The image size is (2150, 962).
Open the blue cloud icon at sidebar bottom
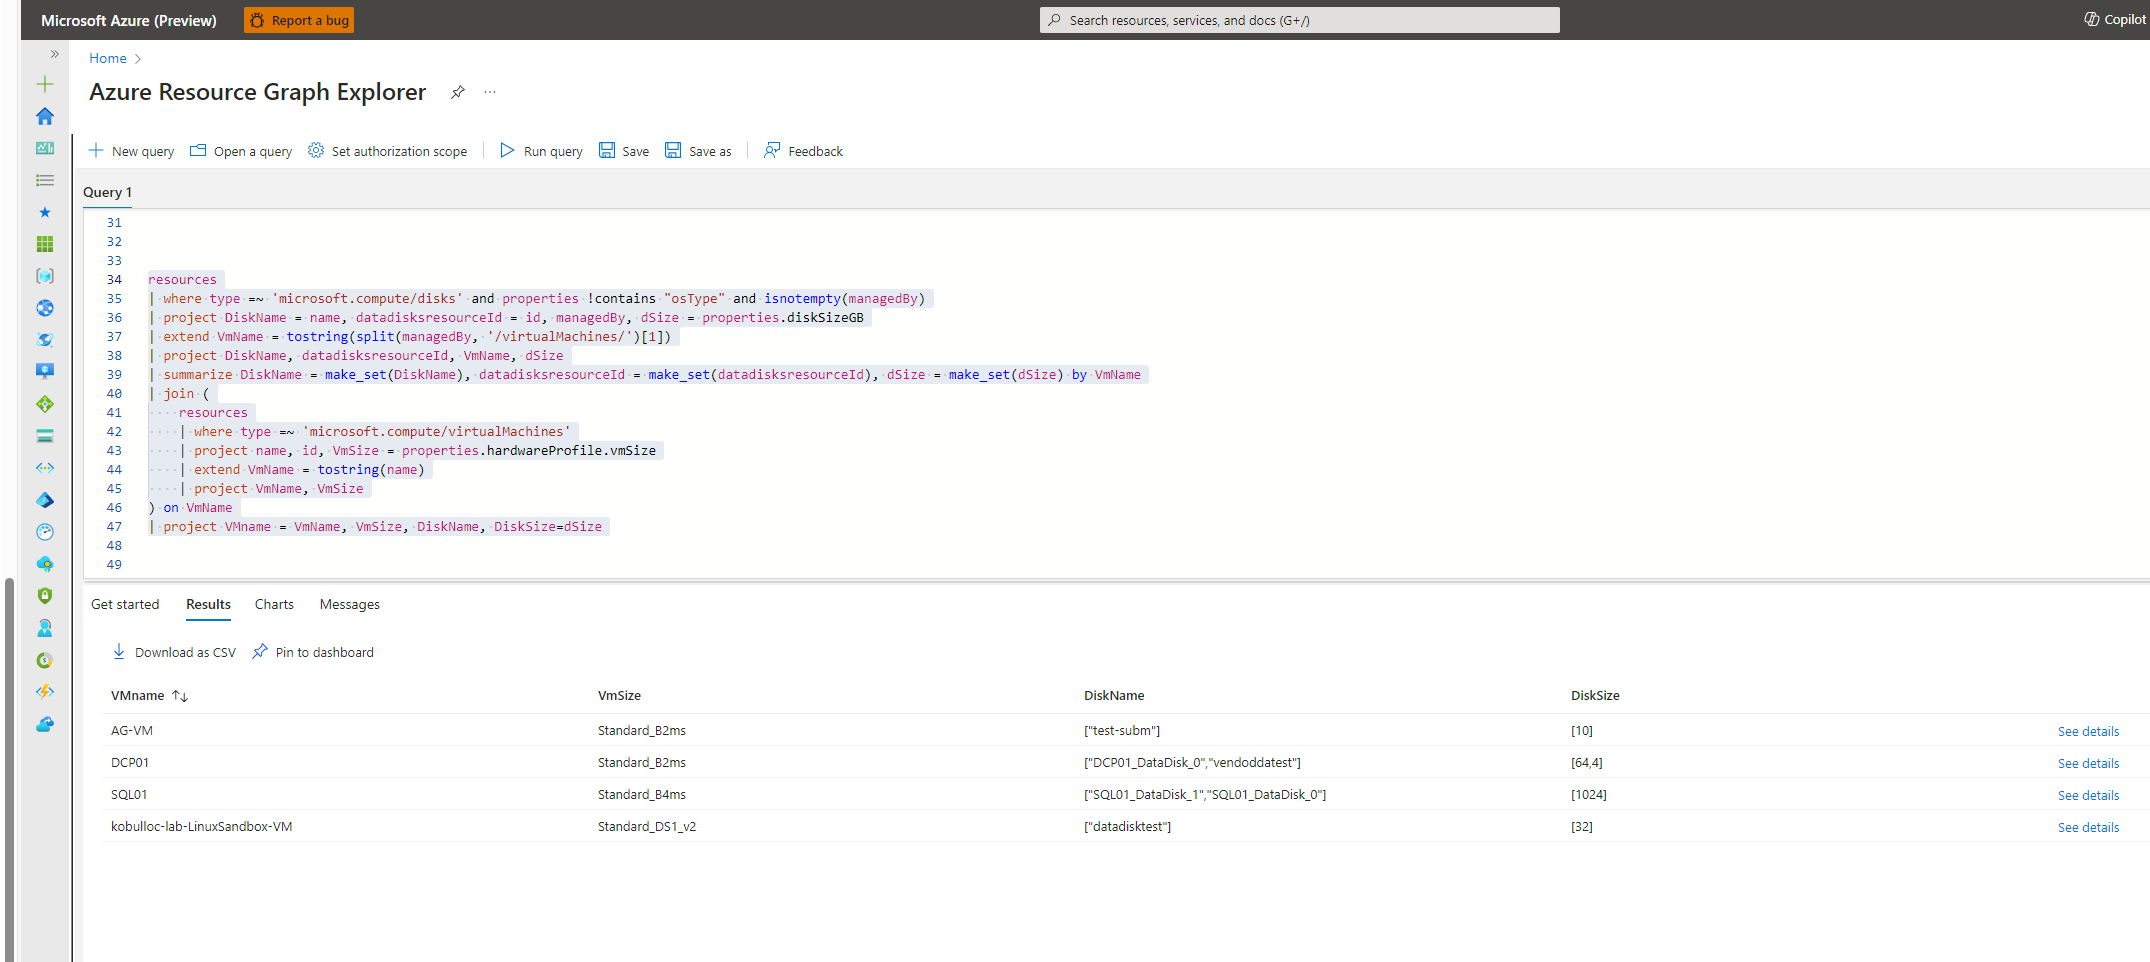click(x=45, y=724)
